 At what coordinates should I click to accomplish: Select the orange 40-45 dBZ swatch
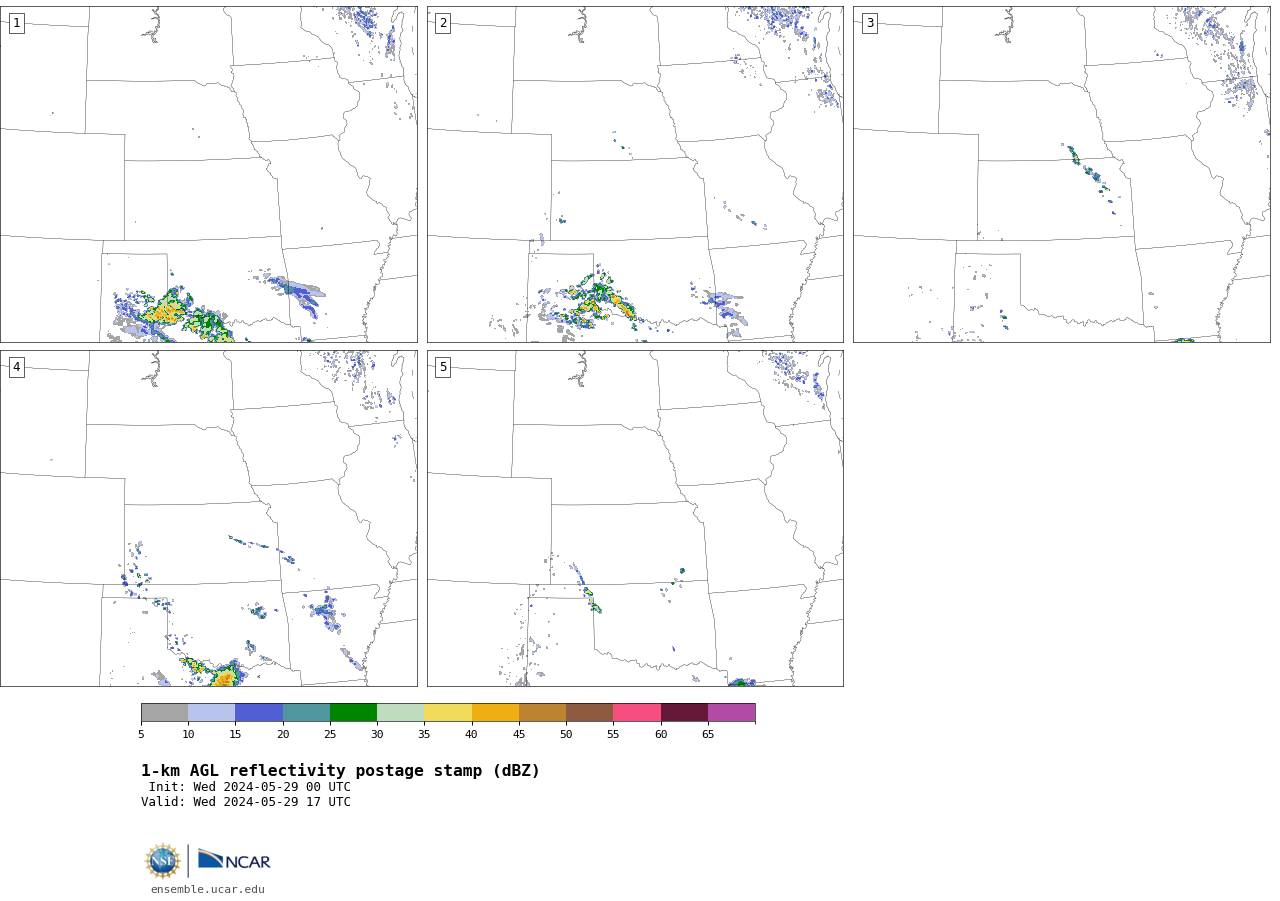[x=495, y=713]
